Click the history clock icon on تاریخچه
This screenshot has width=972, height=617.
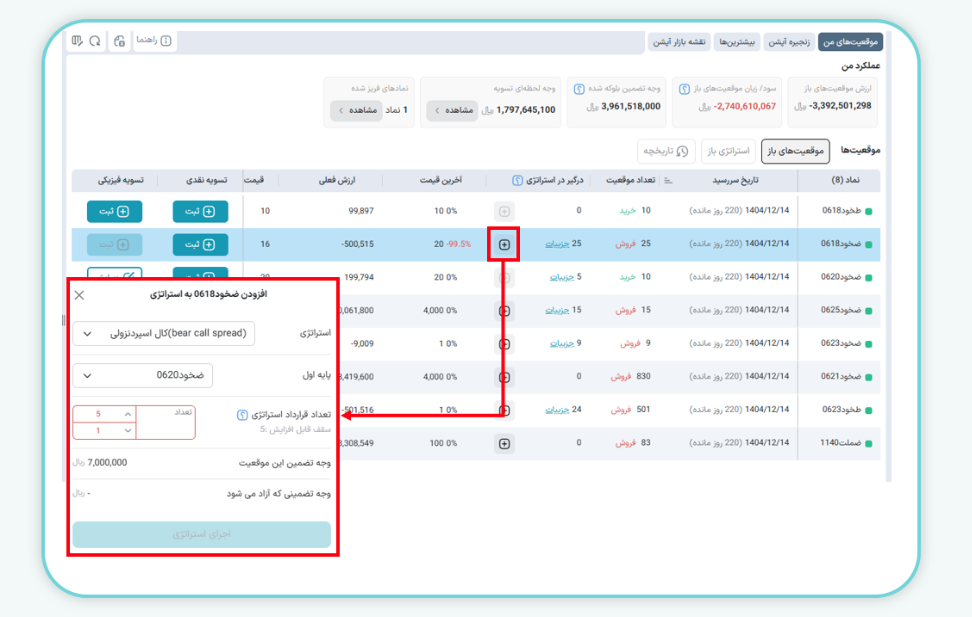click(684, 151)
